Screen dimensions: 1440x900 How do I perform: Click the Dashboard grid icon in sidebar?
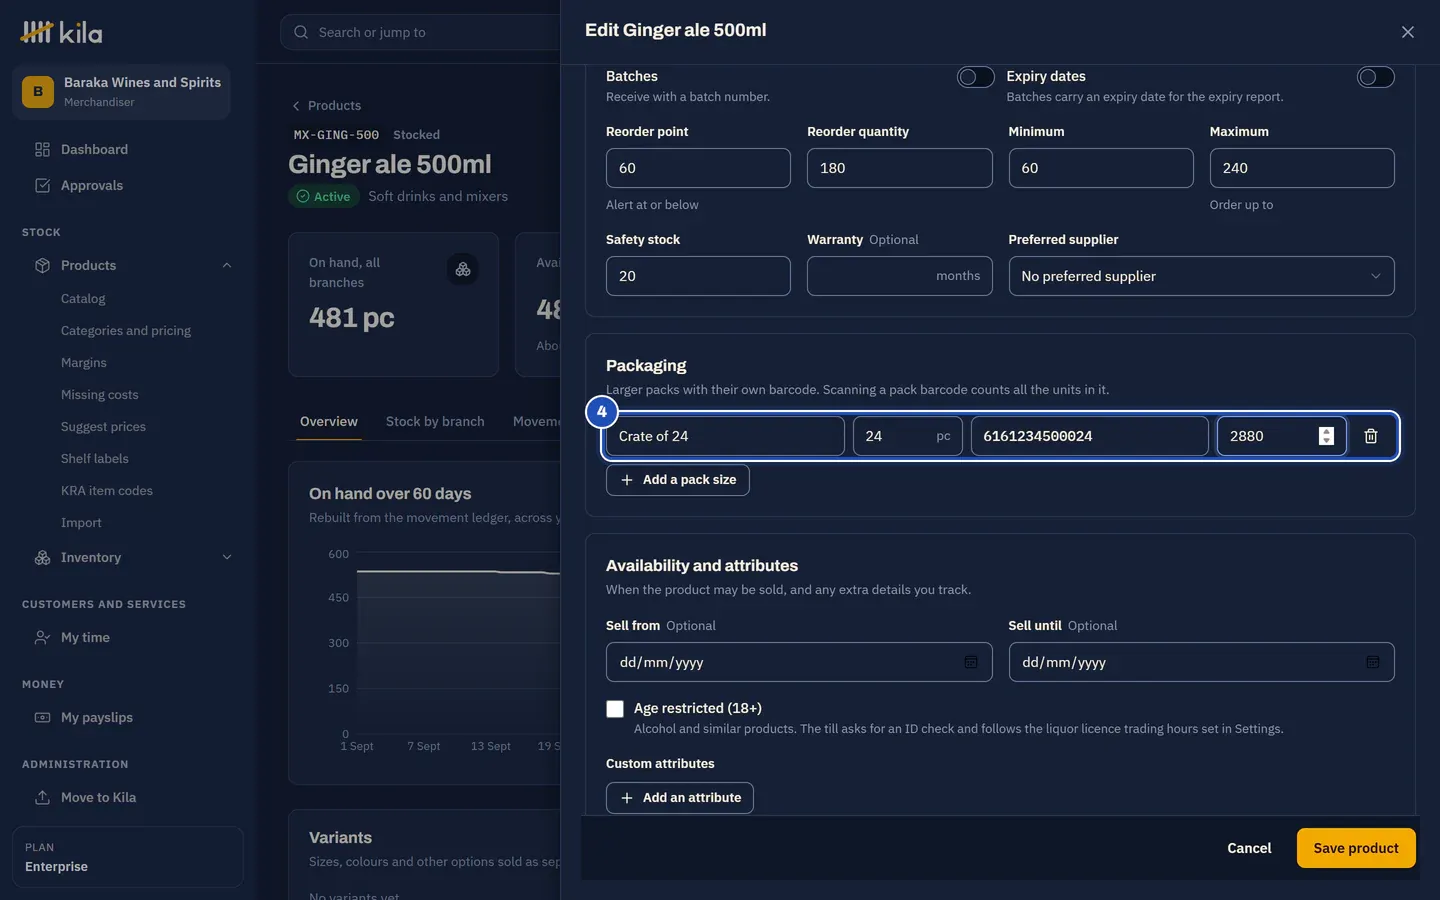click(42, 149)
